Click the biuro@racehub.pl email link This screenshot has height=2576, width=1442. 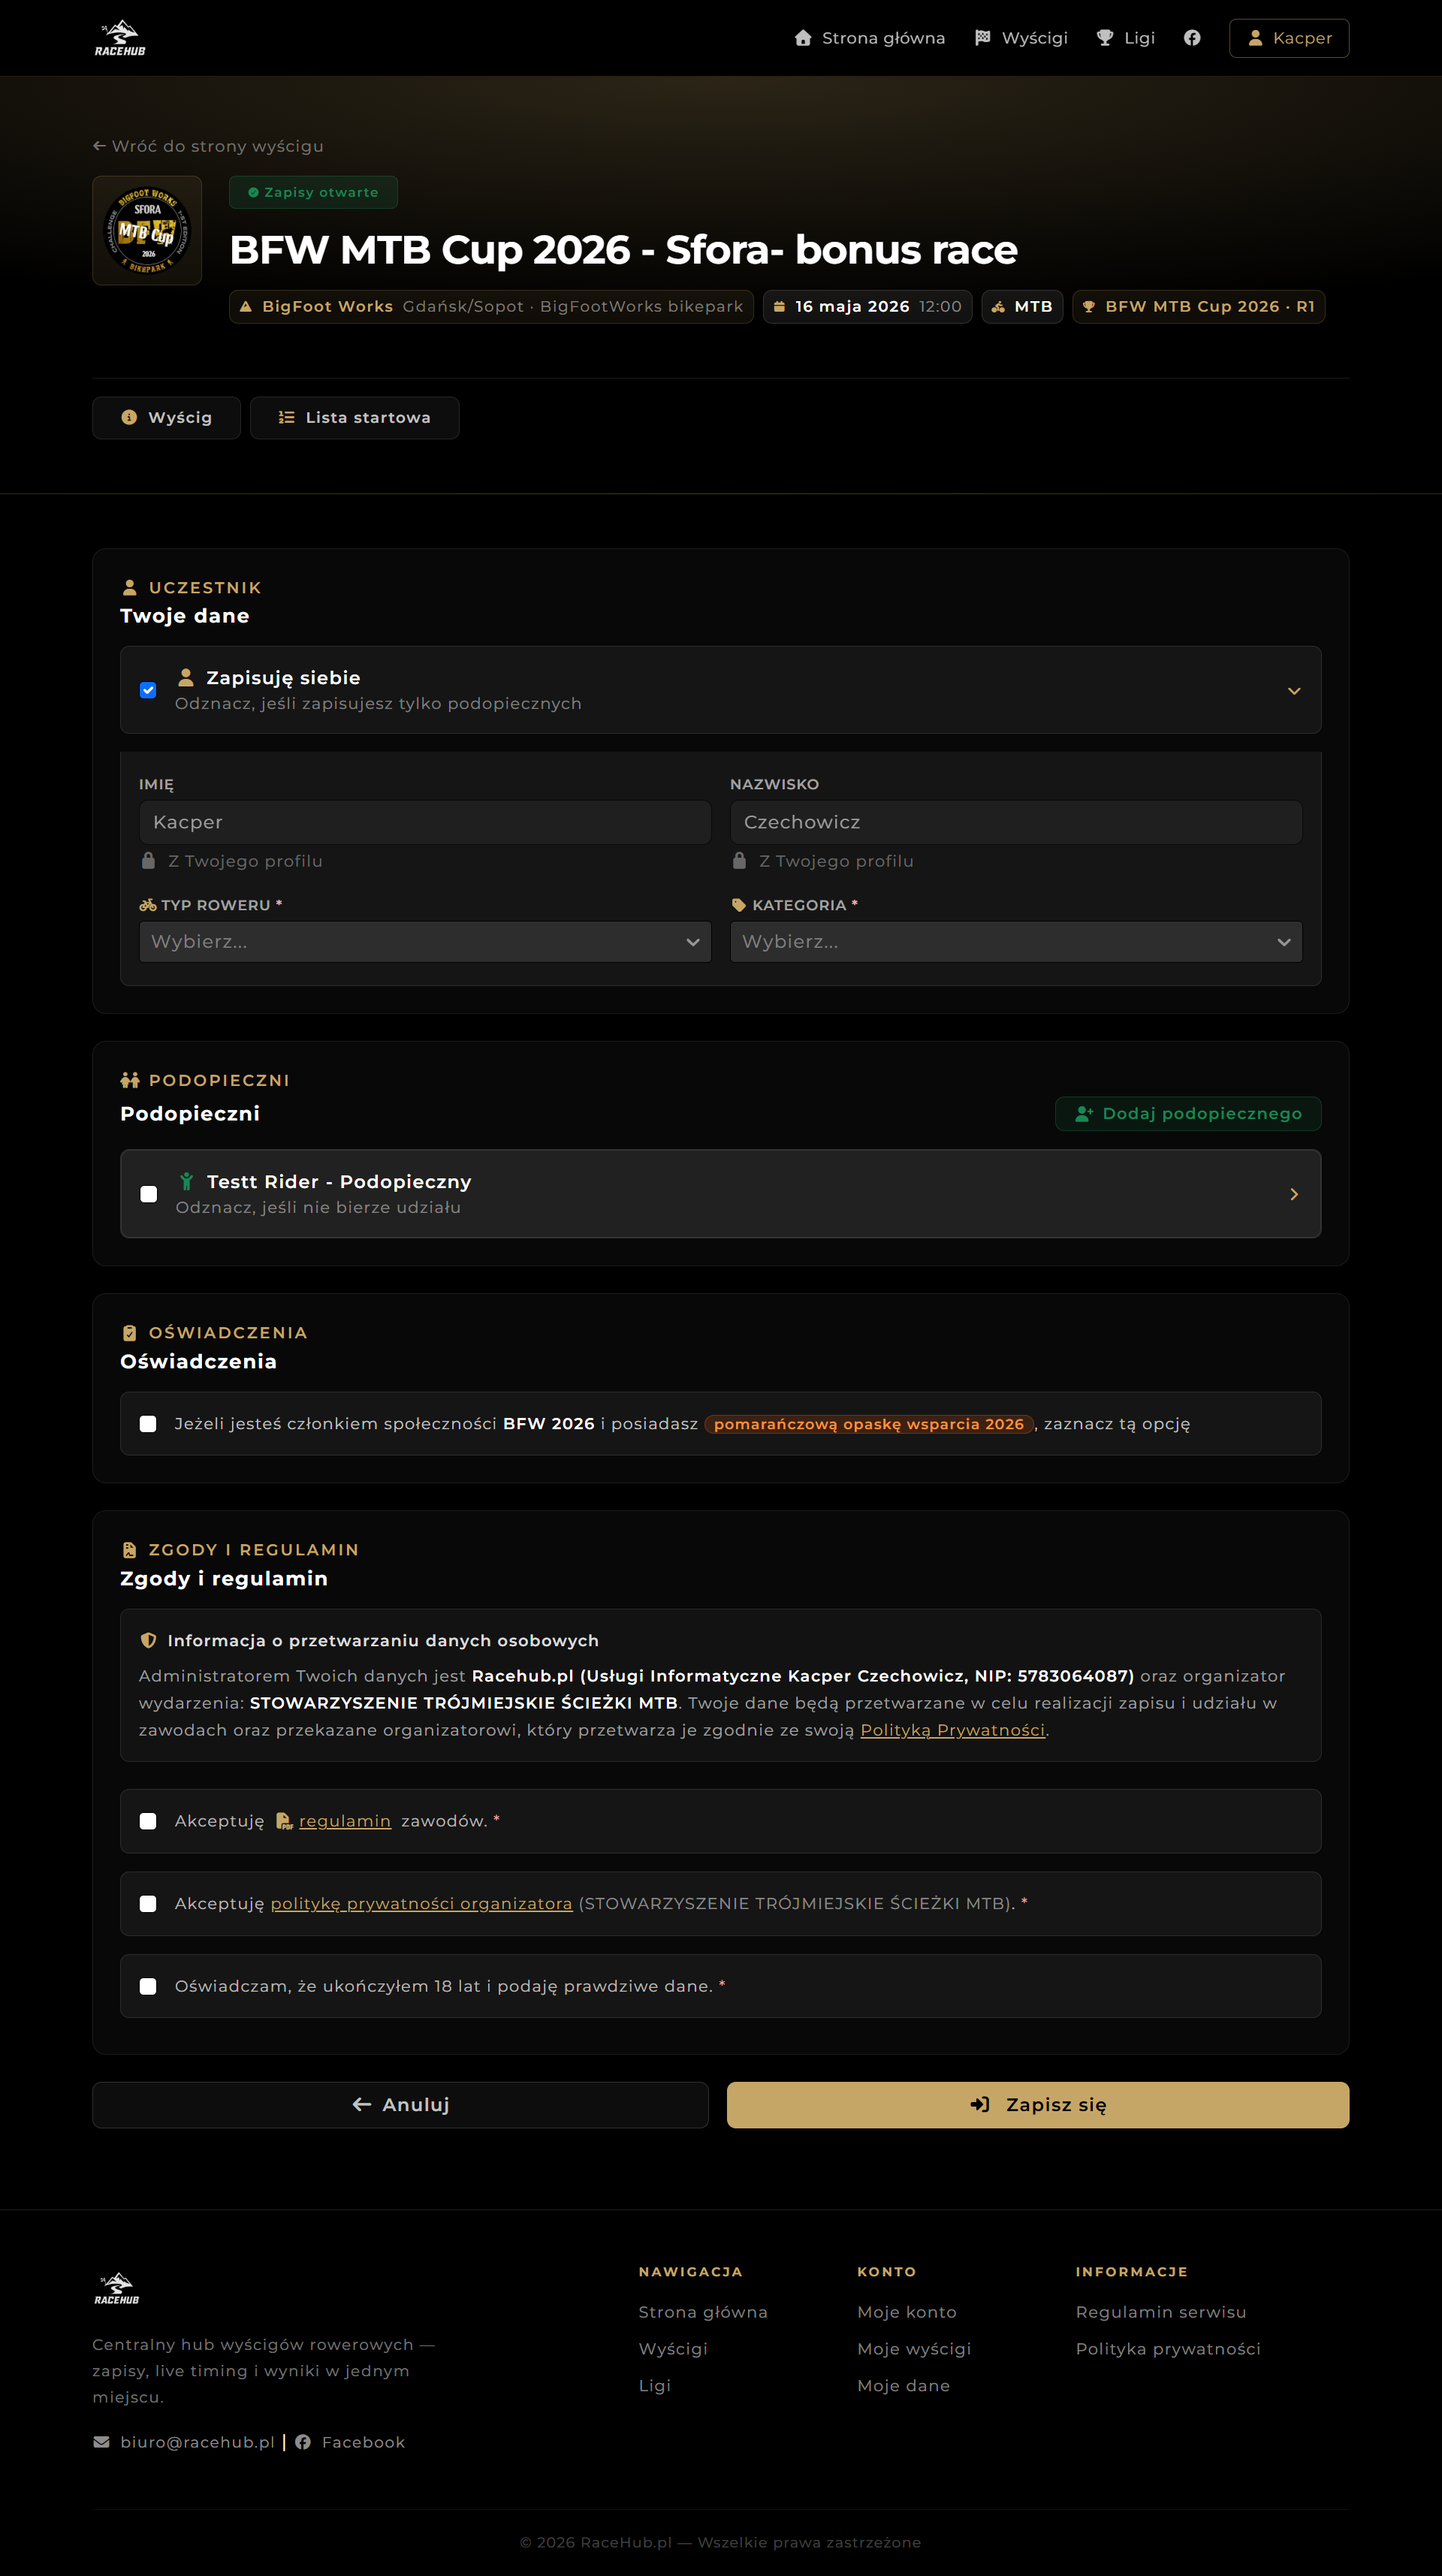point(197,2442)
